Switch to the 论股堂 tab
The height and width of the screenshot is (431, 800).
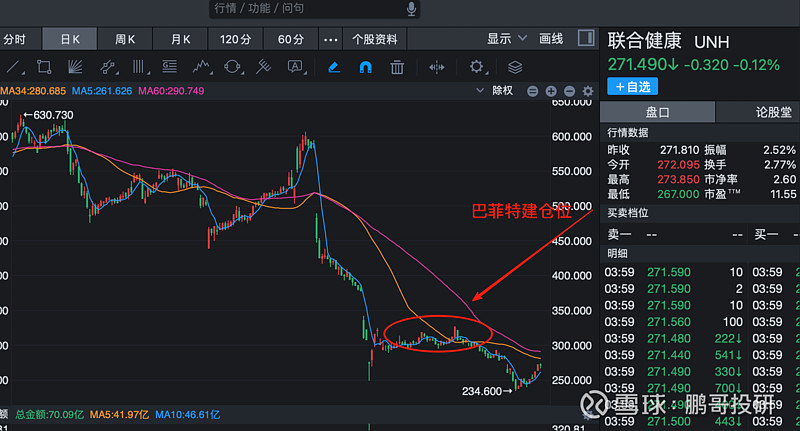(x=758, y=112)
